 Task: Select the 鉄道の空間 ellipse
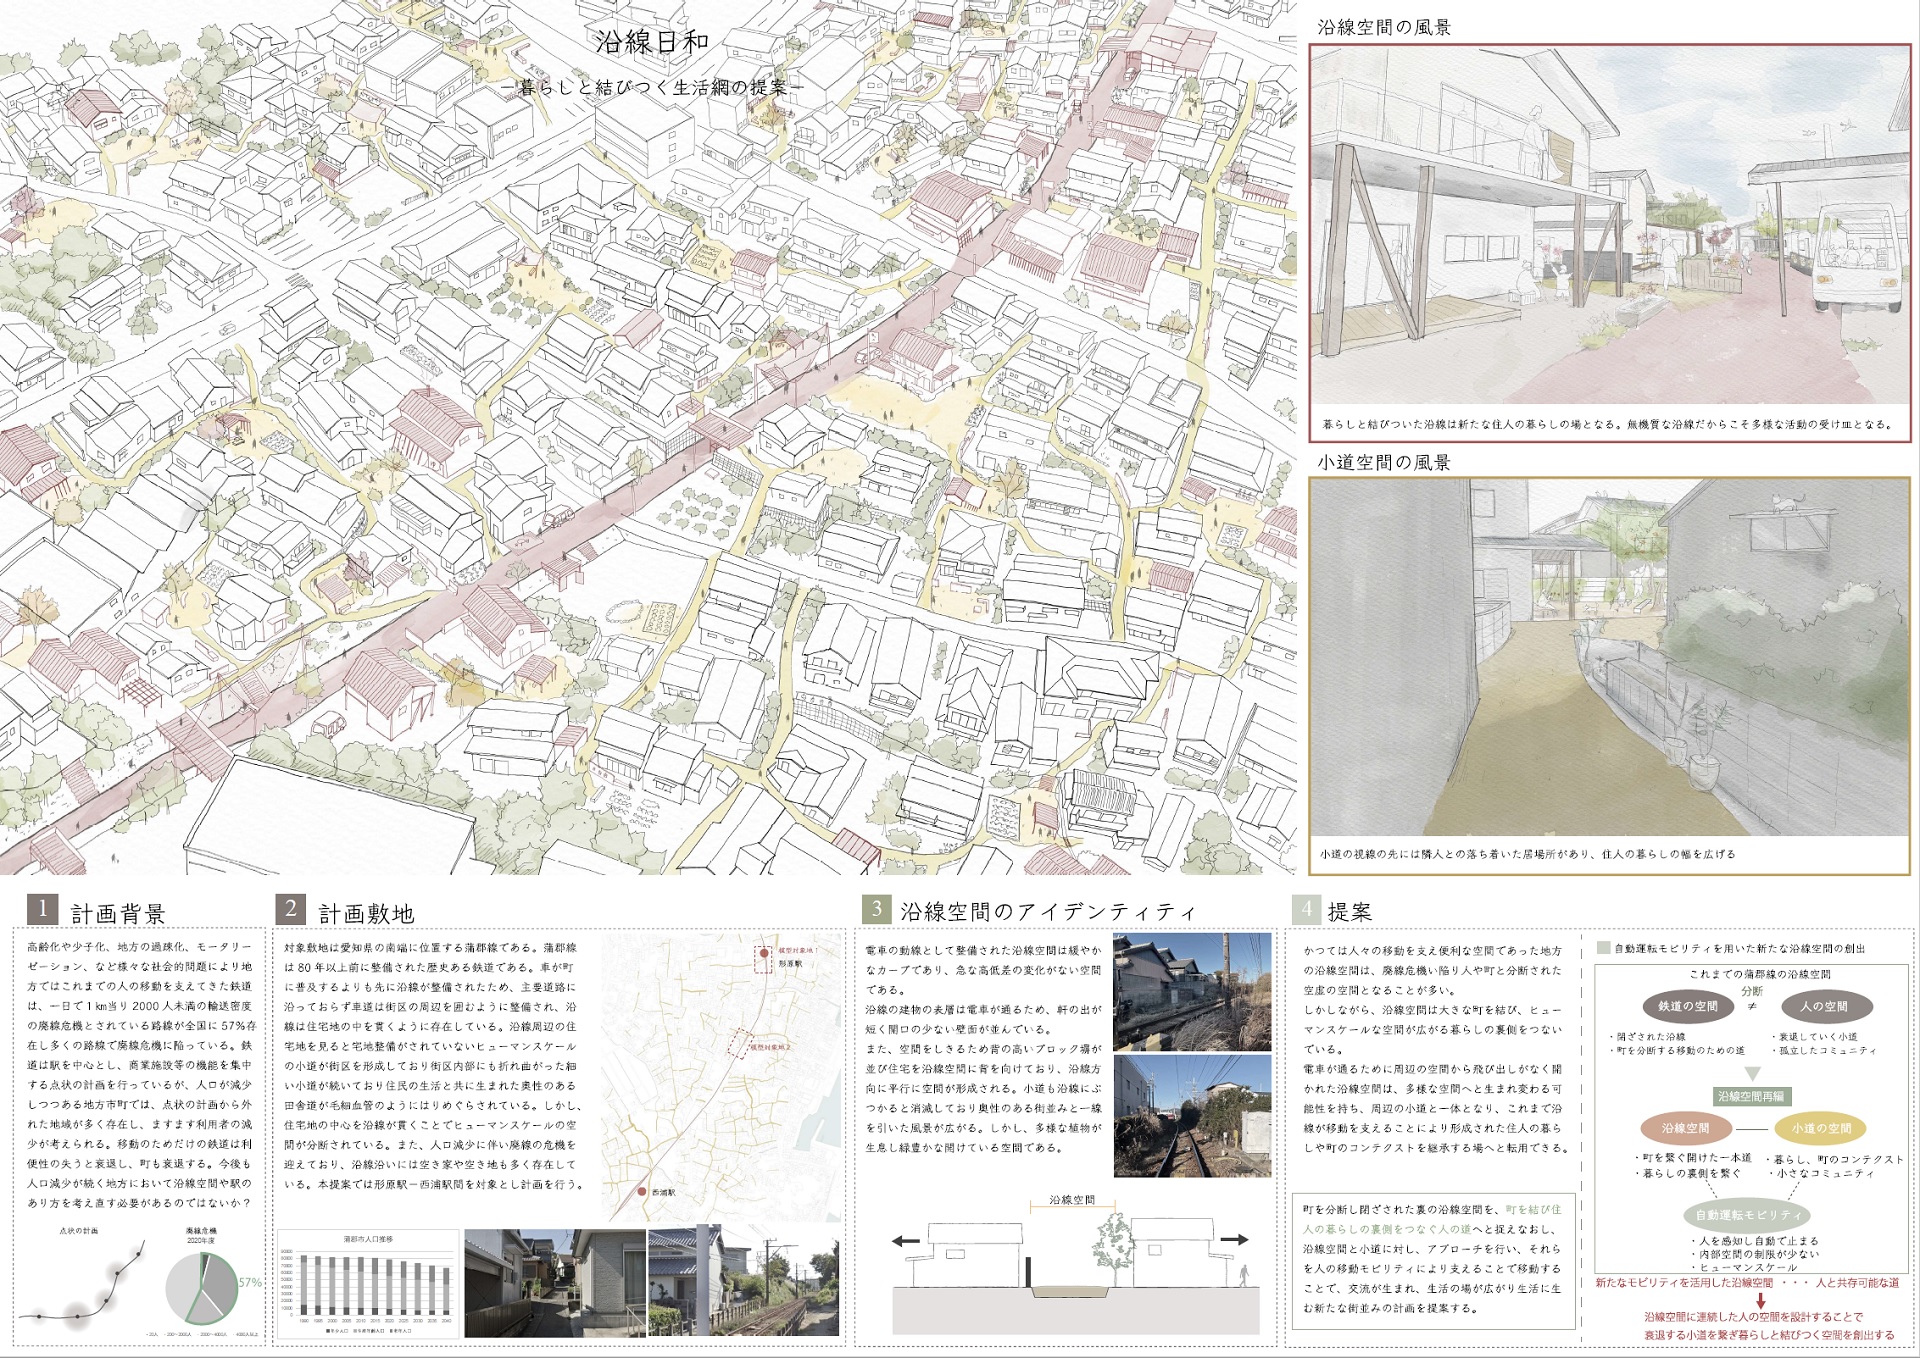1688,1006
